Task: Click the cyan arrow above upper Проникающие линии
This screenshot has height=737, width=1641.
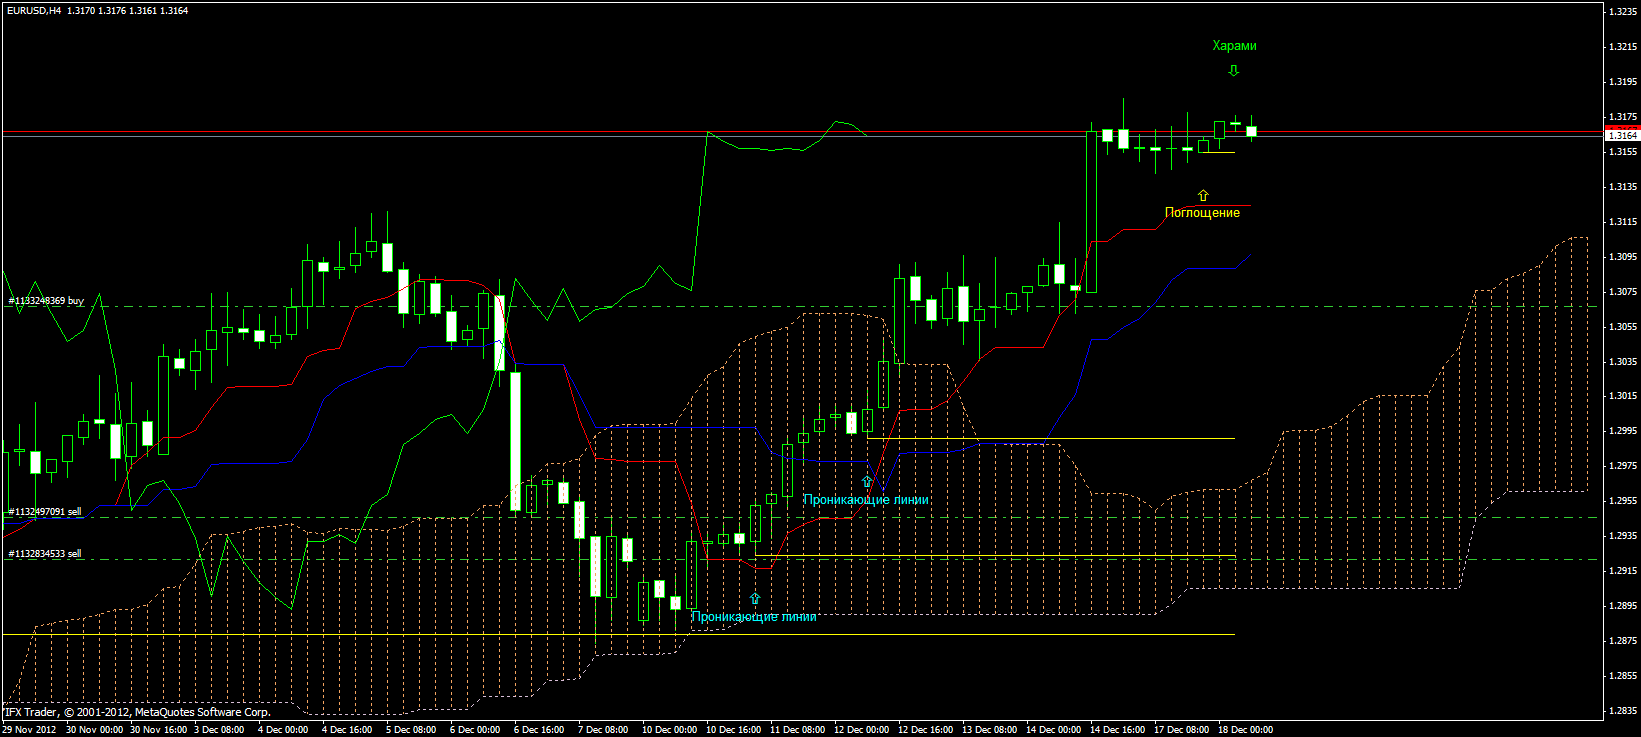Action: click(867, 482)
